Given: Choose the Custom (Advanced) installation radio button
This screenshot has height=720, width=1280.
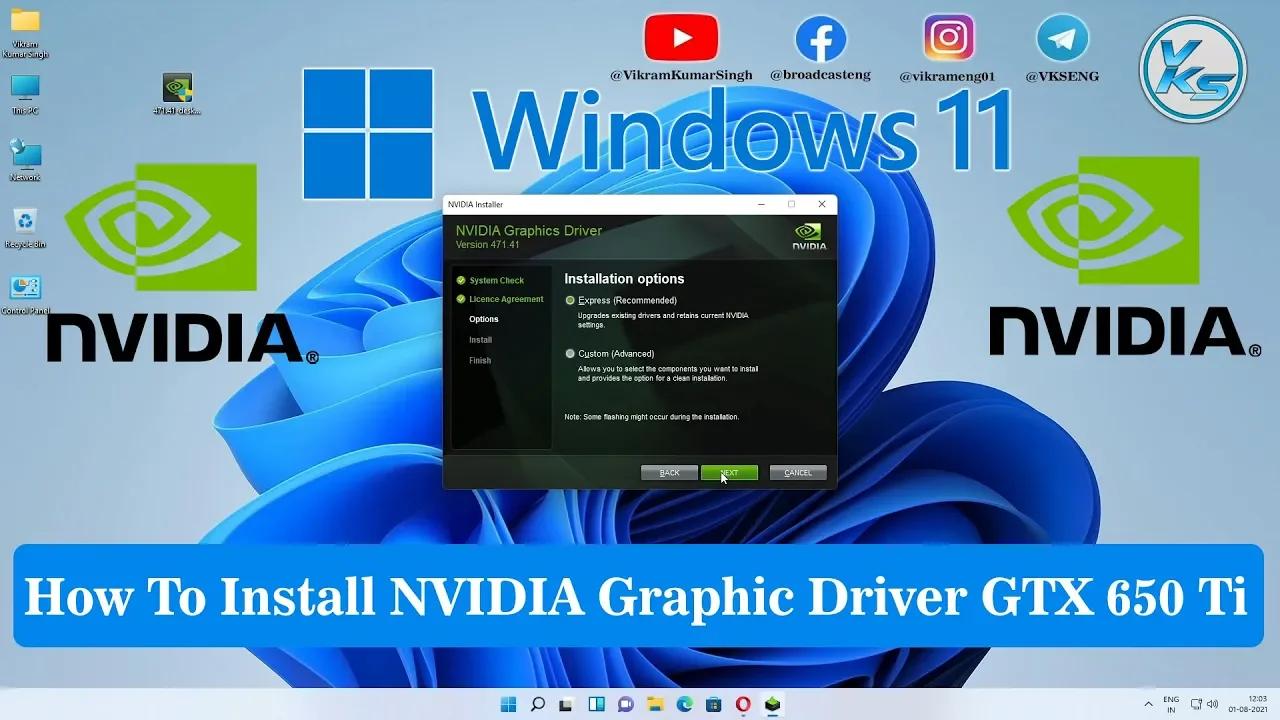Looking at the screenshot, I should (x=571, y=353).
